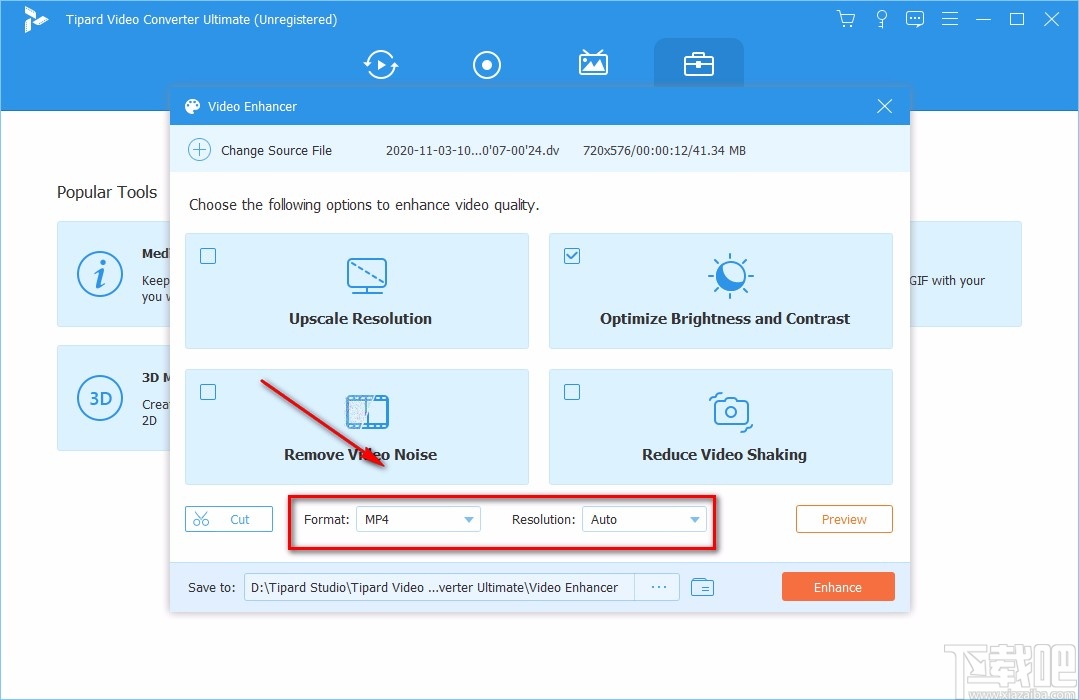Screen dimensions: 1079x700
Task: Click Change Source File
Action: click(x=276, y=150)
